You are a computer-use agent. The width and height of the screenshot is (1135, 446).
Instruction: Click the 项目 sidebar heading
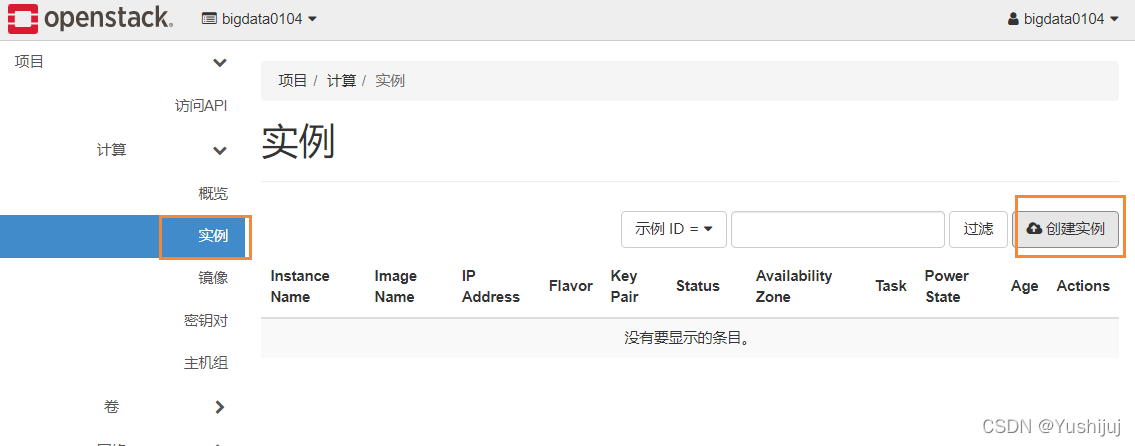click(29, 62)
